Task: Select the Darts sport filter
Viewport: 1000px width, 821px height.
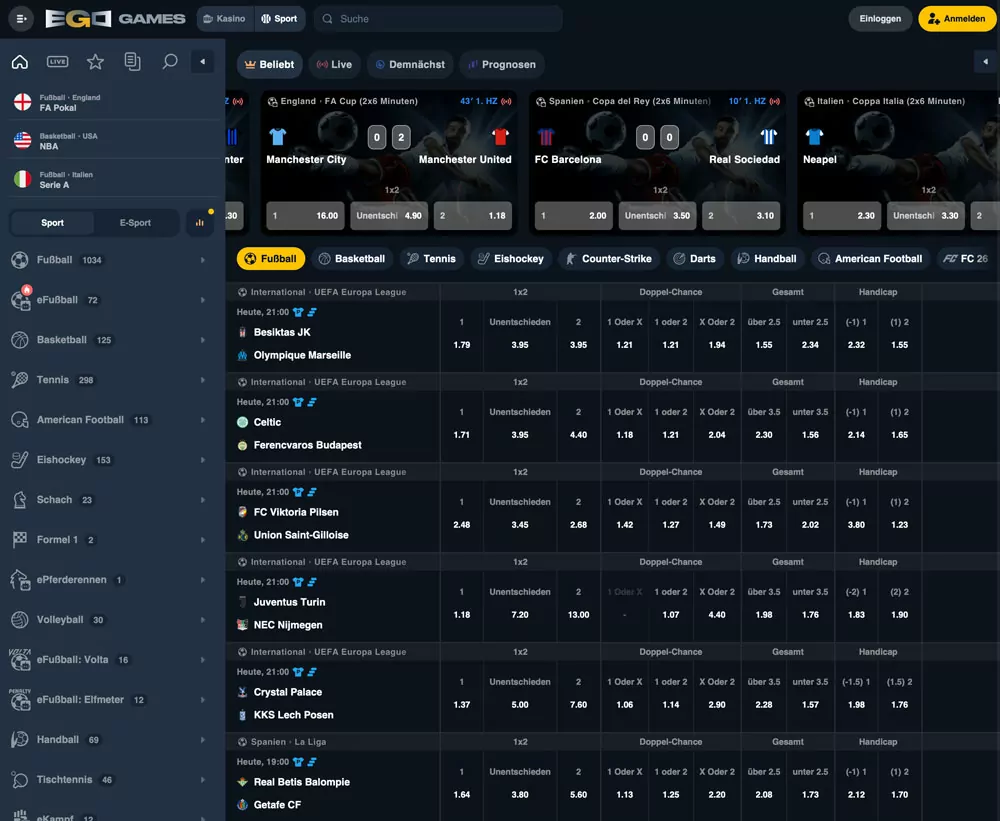Action: (695, 258)
